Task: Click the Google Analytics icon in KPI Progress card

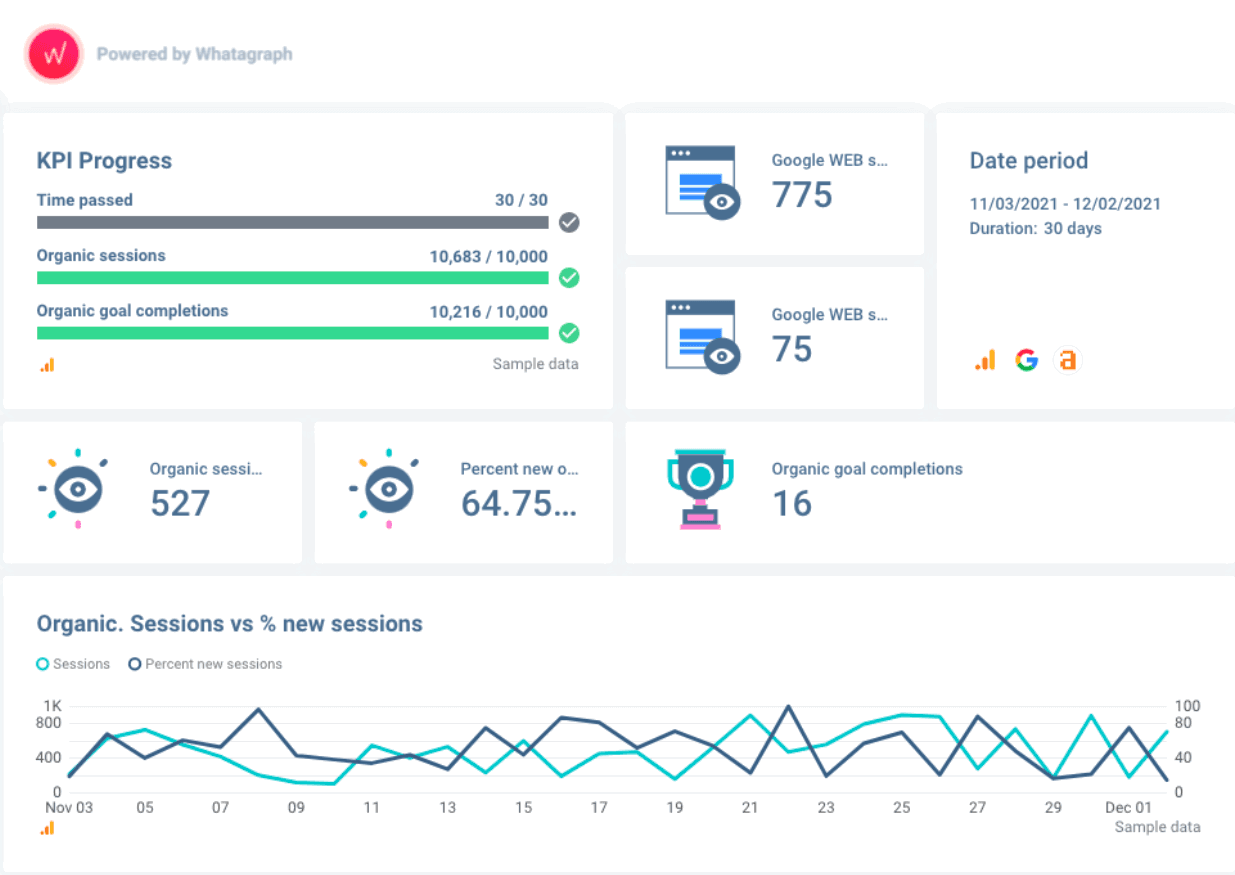Action: pyautogui.click(x=46, y=365)
